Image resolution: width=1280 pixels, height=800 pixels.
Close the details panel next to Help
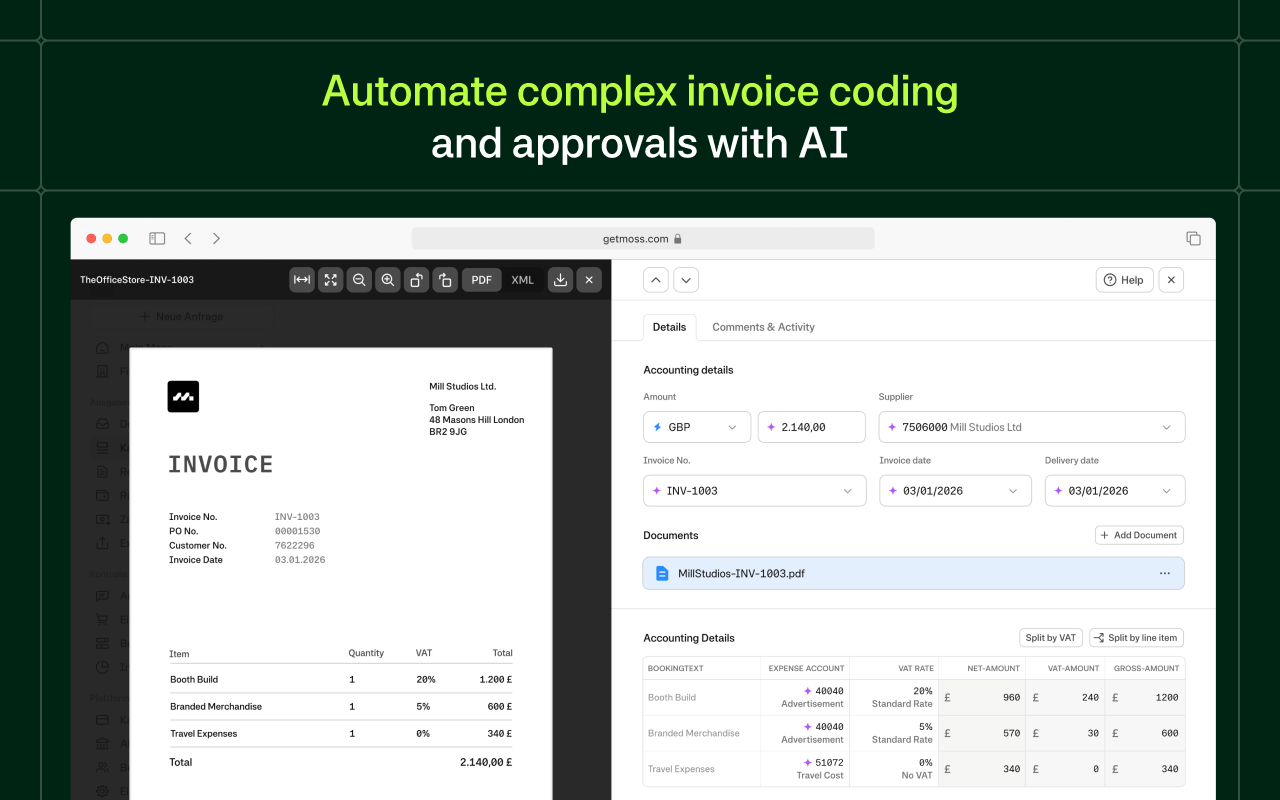(1171, 280)
